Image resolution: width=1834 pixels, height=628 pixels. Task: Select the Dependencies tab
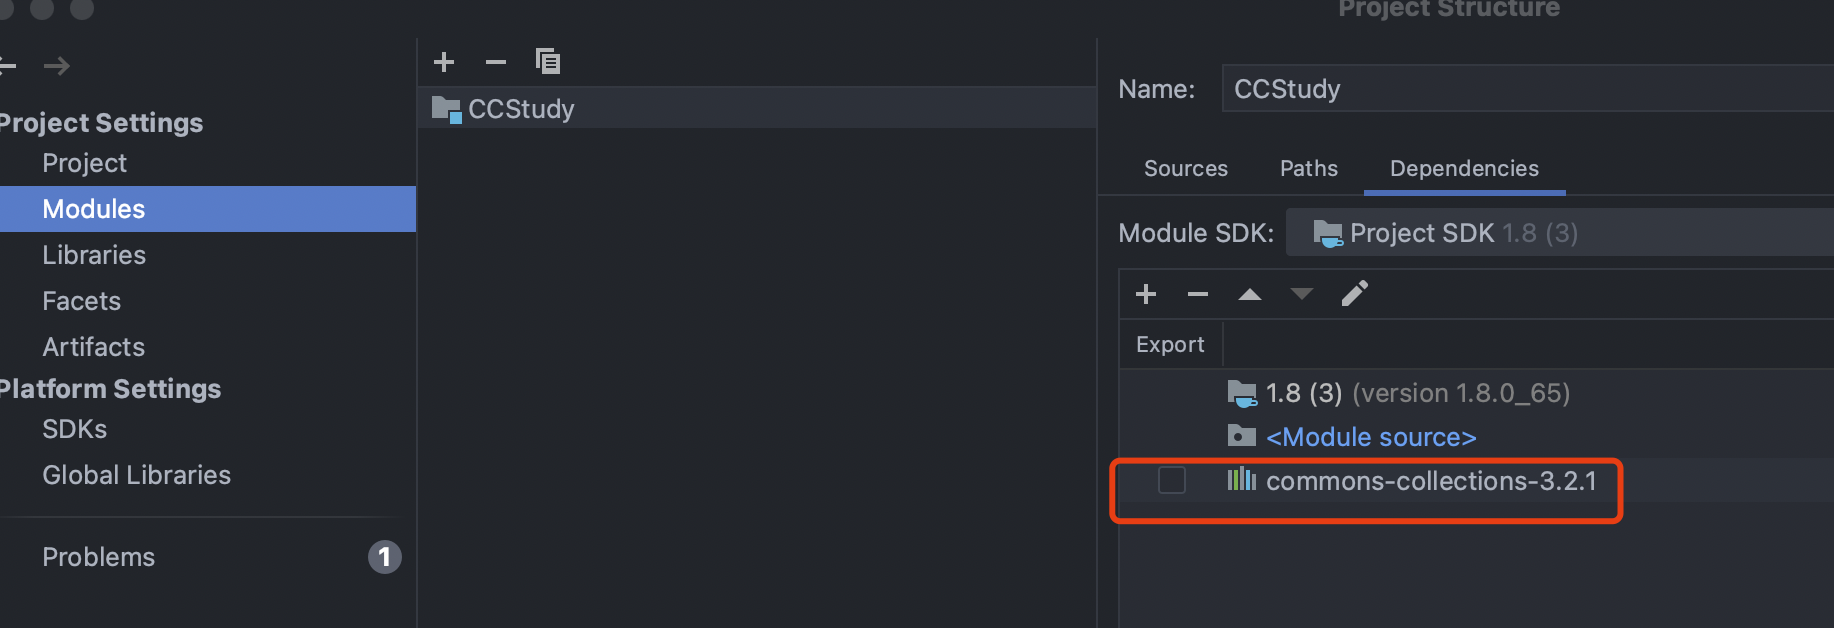click(1464, 169)
